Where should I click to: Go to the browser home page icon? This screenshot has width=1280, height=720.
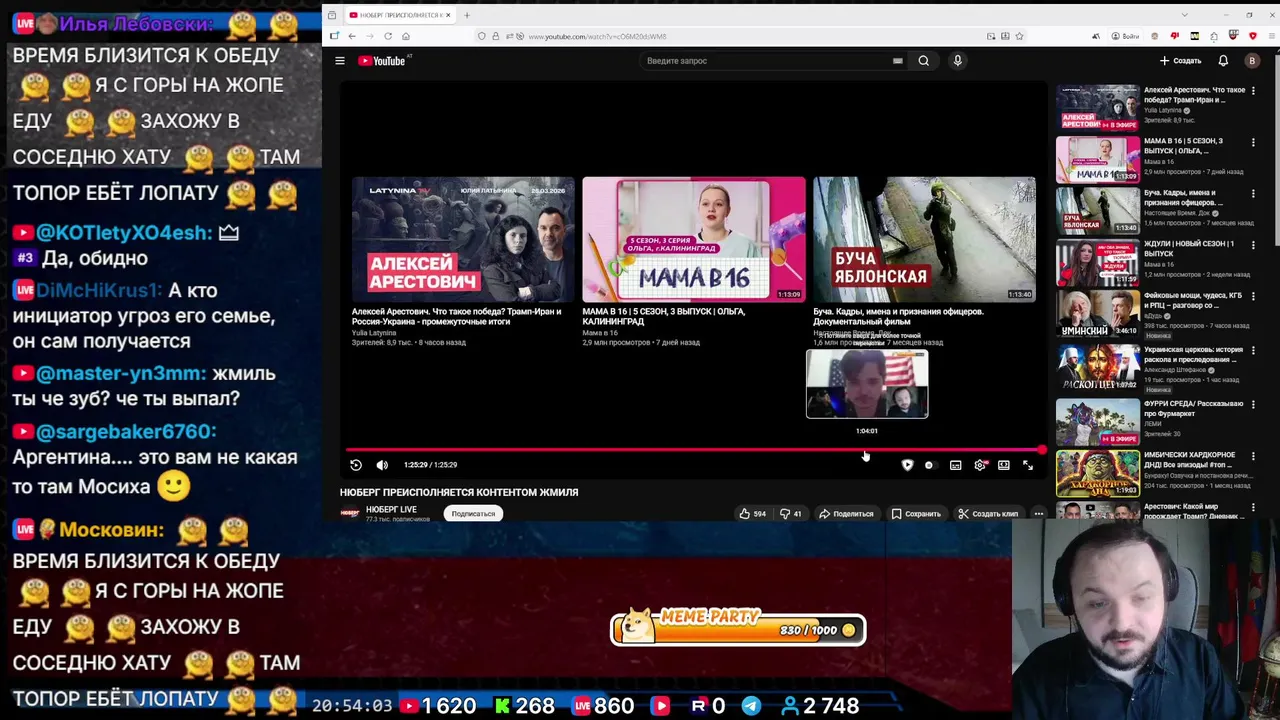[406, 36]
